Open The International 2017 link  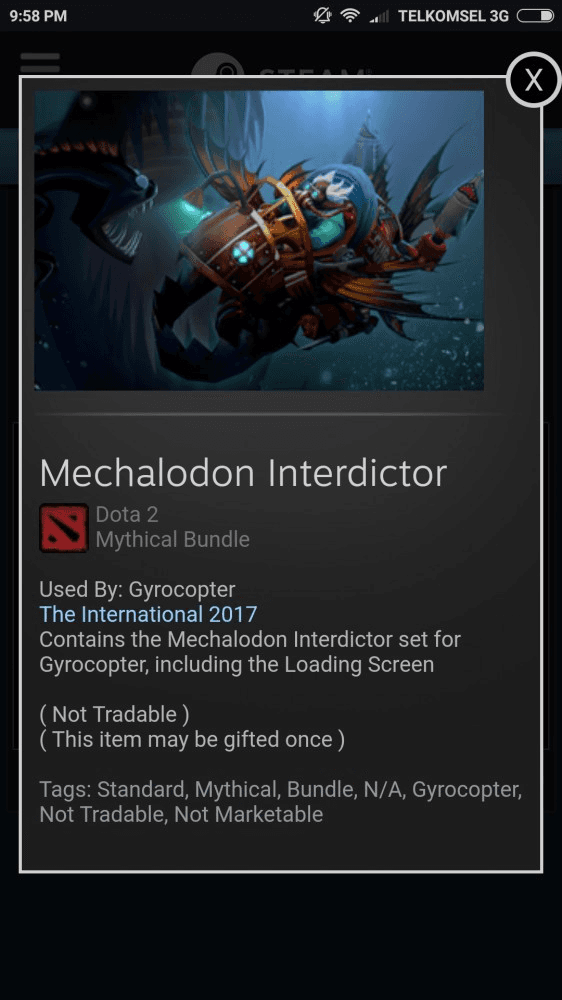tap(148, 614)
